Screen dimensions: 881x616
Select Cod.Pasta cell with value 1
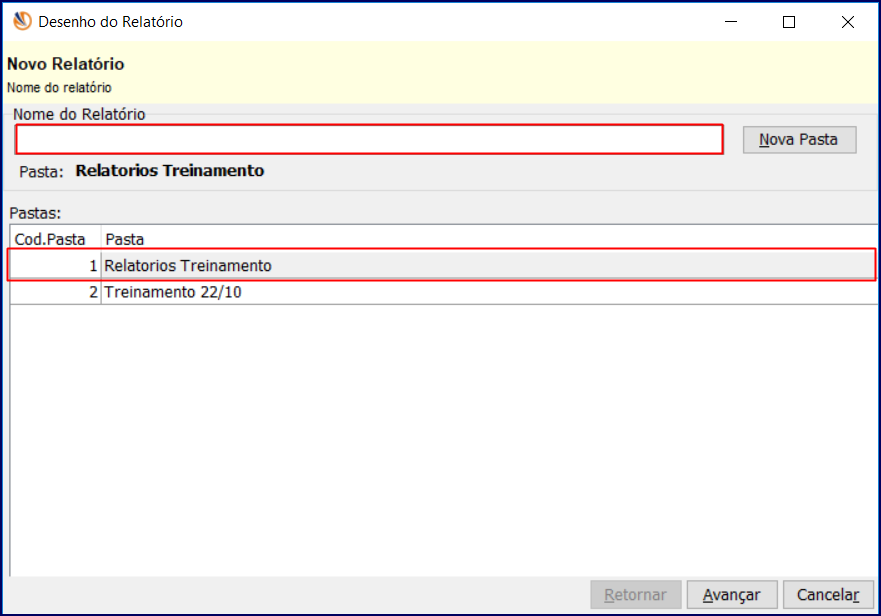(55, 265)
